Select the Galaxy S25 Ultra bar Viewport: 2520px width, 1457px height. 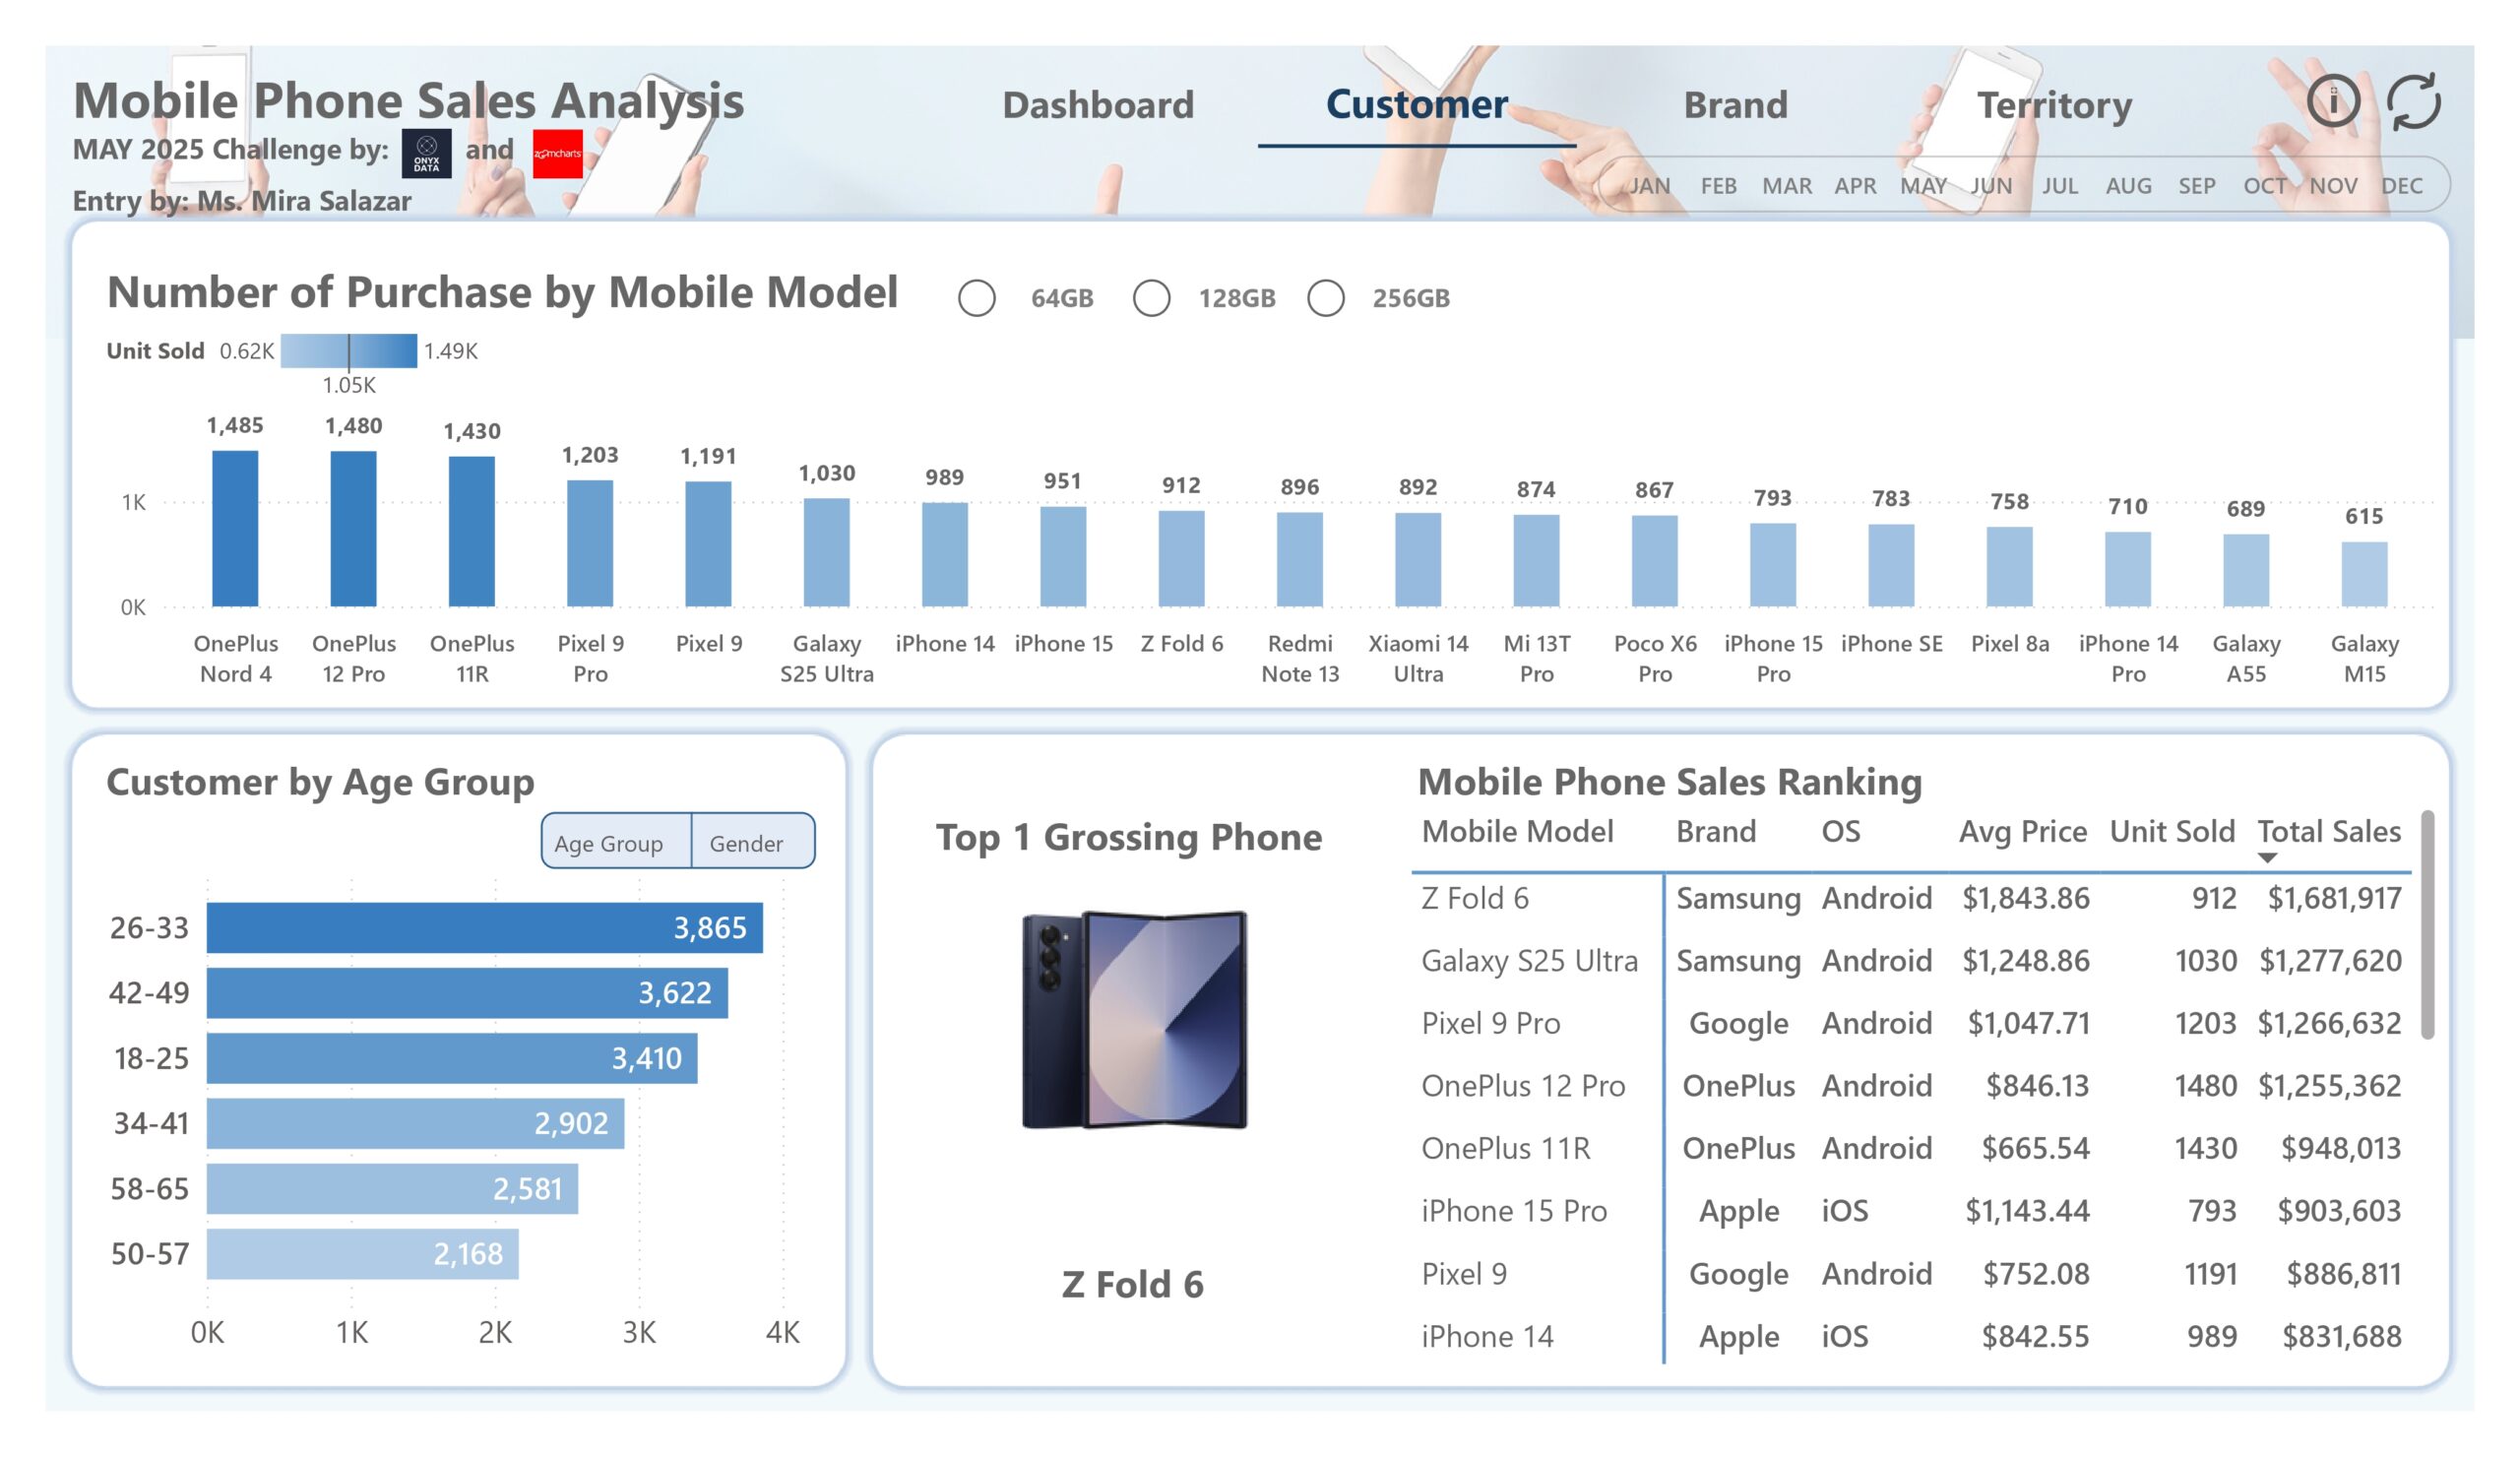tap(826, 553)
